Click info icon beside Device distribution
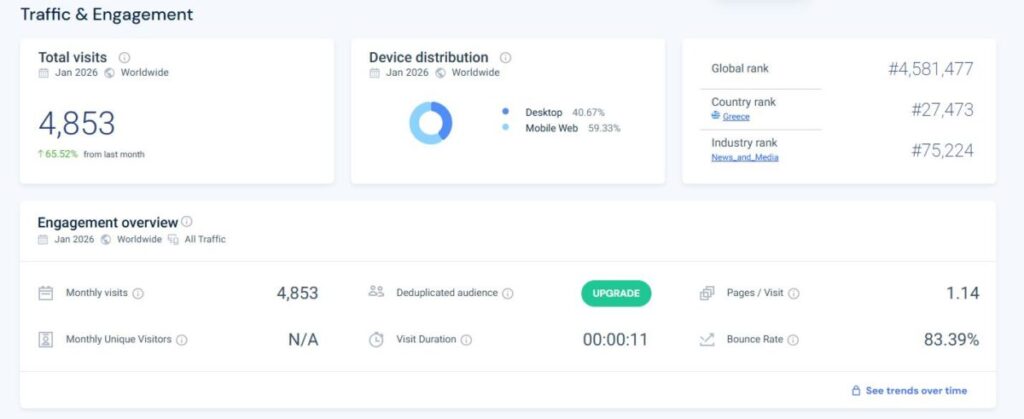The height and width of the screenshot is (419, 1024). pyautogui.click(x=506, y=58)
